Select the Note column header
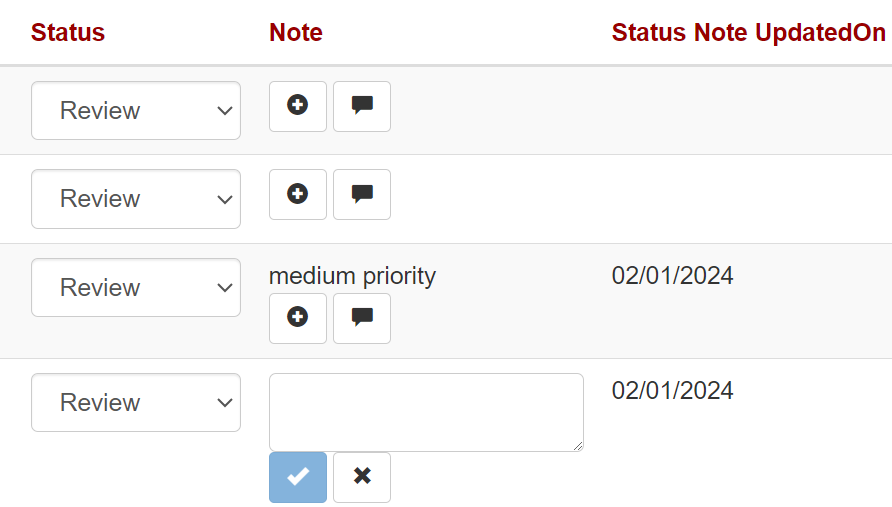 tap(296, 32)
